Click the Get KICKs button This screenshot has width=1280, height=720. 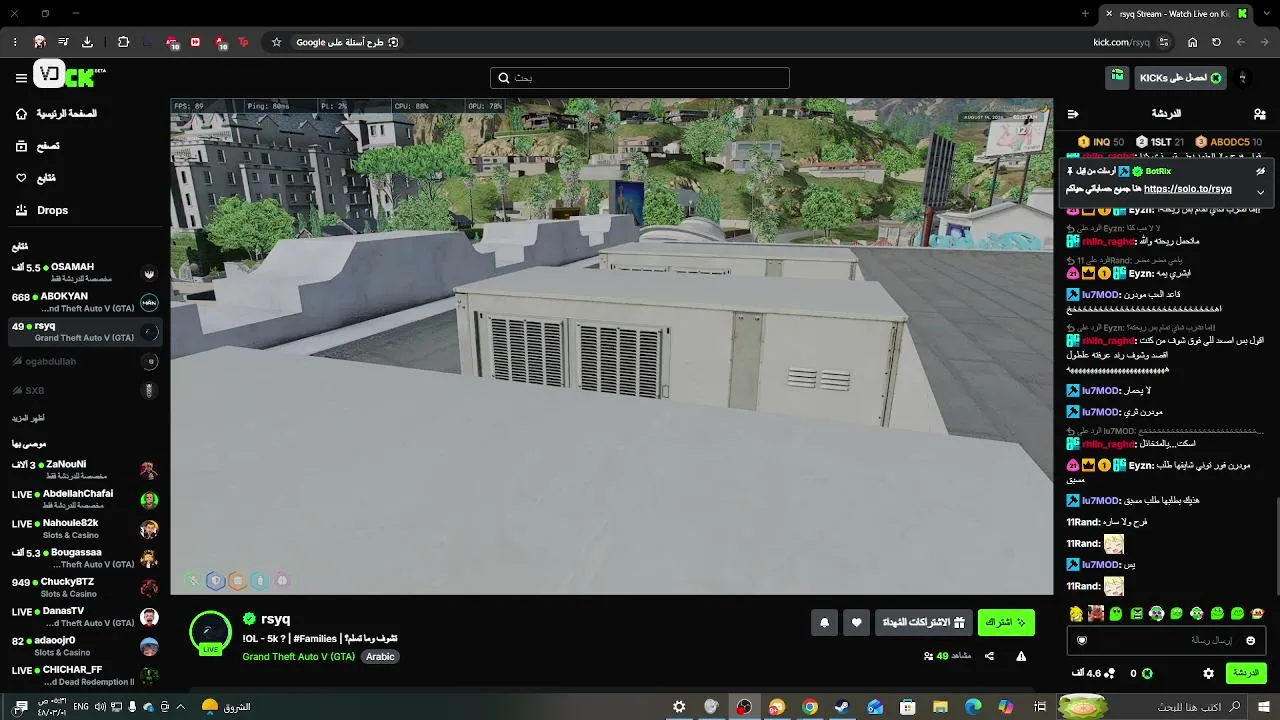point(1180,78)
